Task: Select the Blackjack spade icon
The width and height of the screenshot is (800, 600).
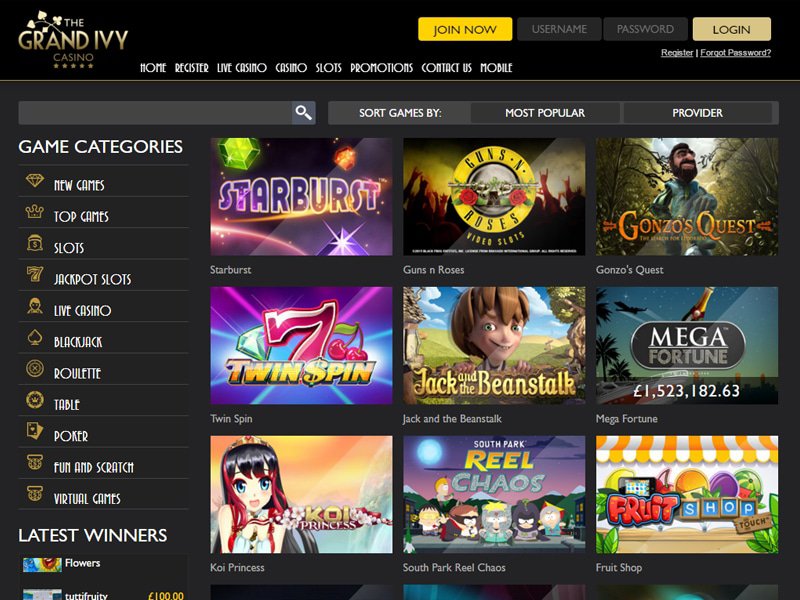Action: (35, 337)
